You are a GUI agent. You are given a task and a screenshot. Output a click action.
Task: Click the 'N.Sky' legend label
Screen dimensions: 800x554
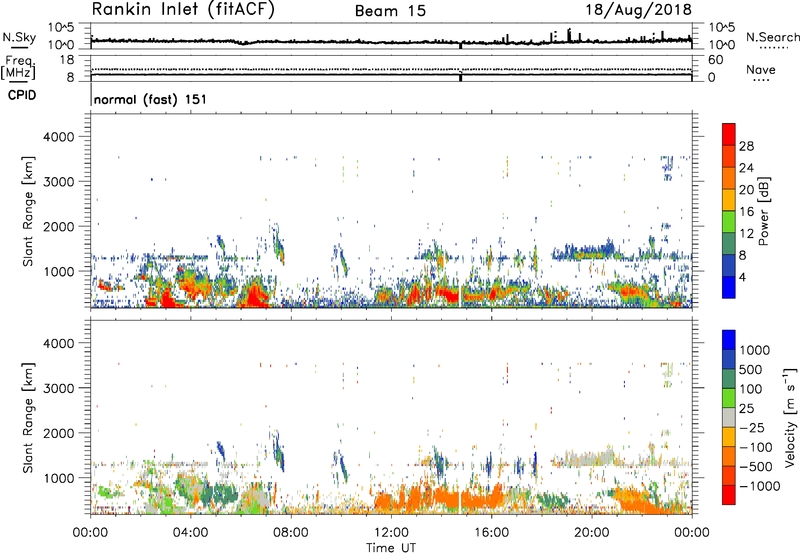[19, 37]
